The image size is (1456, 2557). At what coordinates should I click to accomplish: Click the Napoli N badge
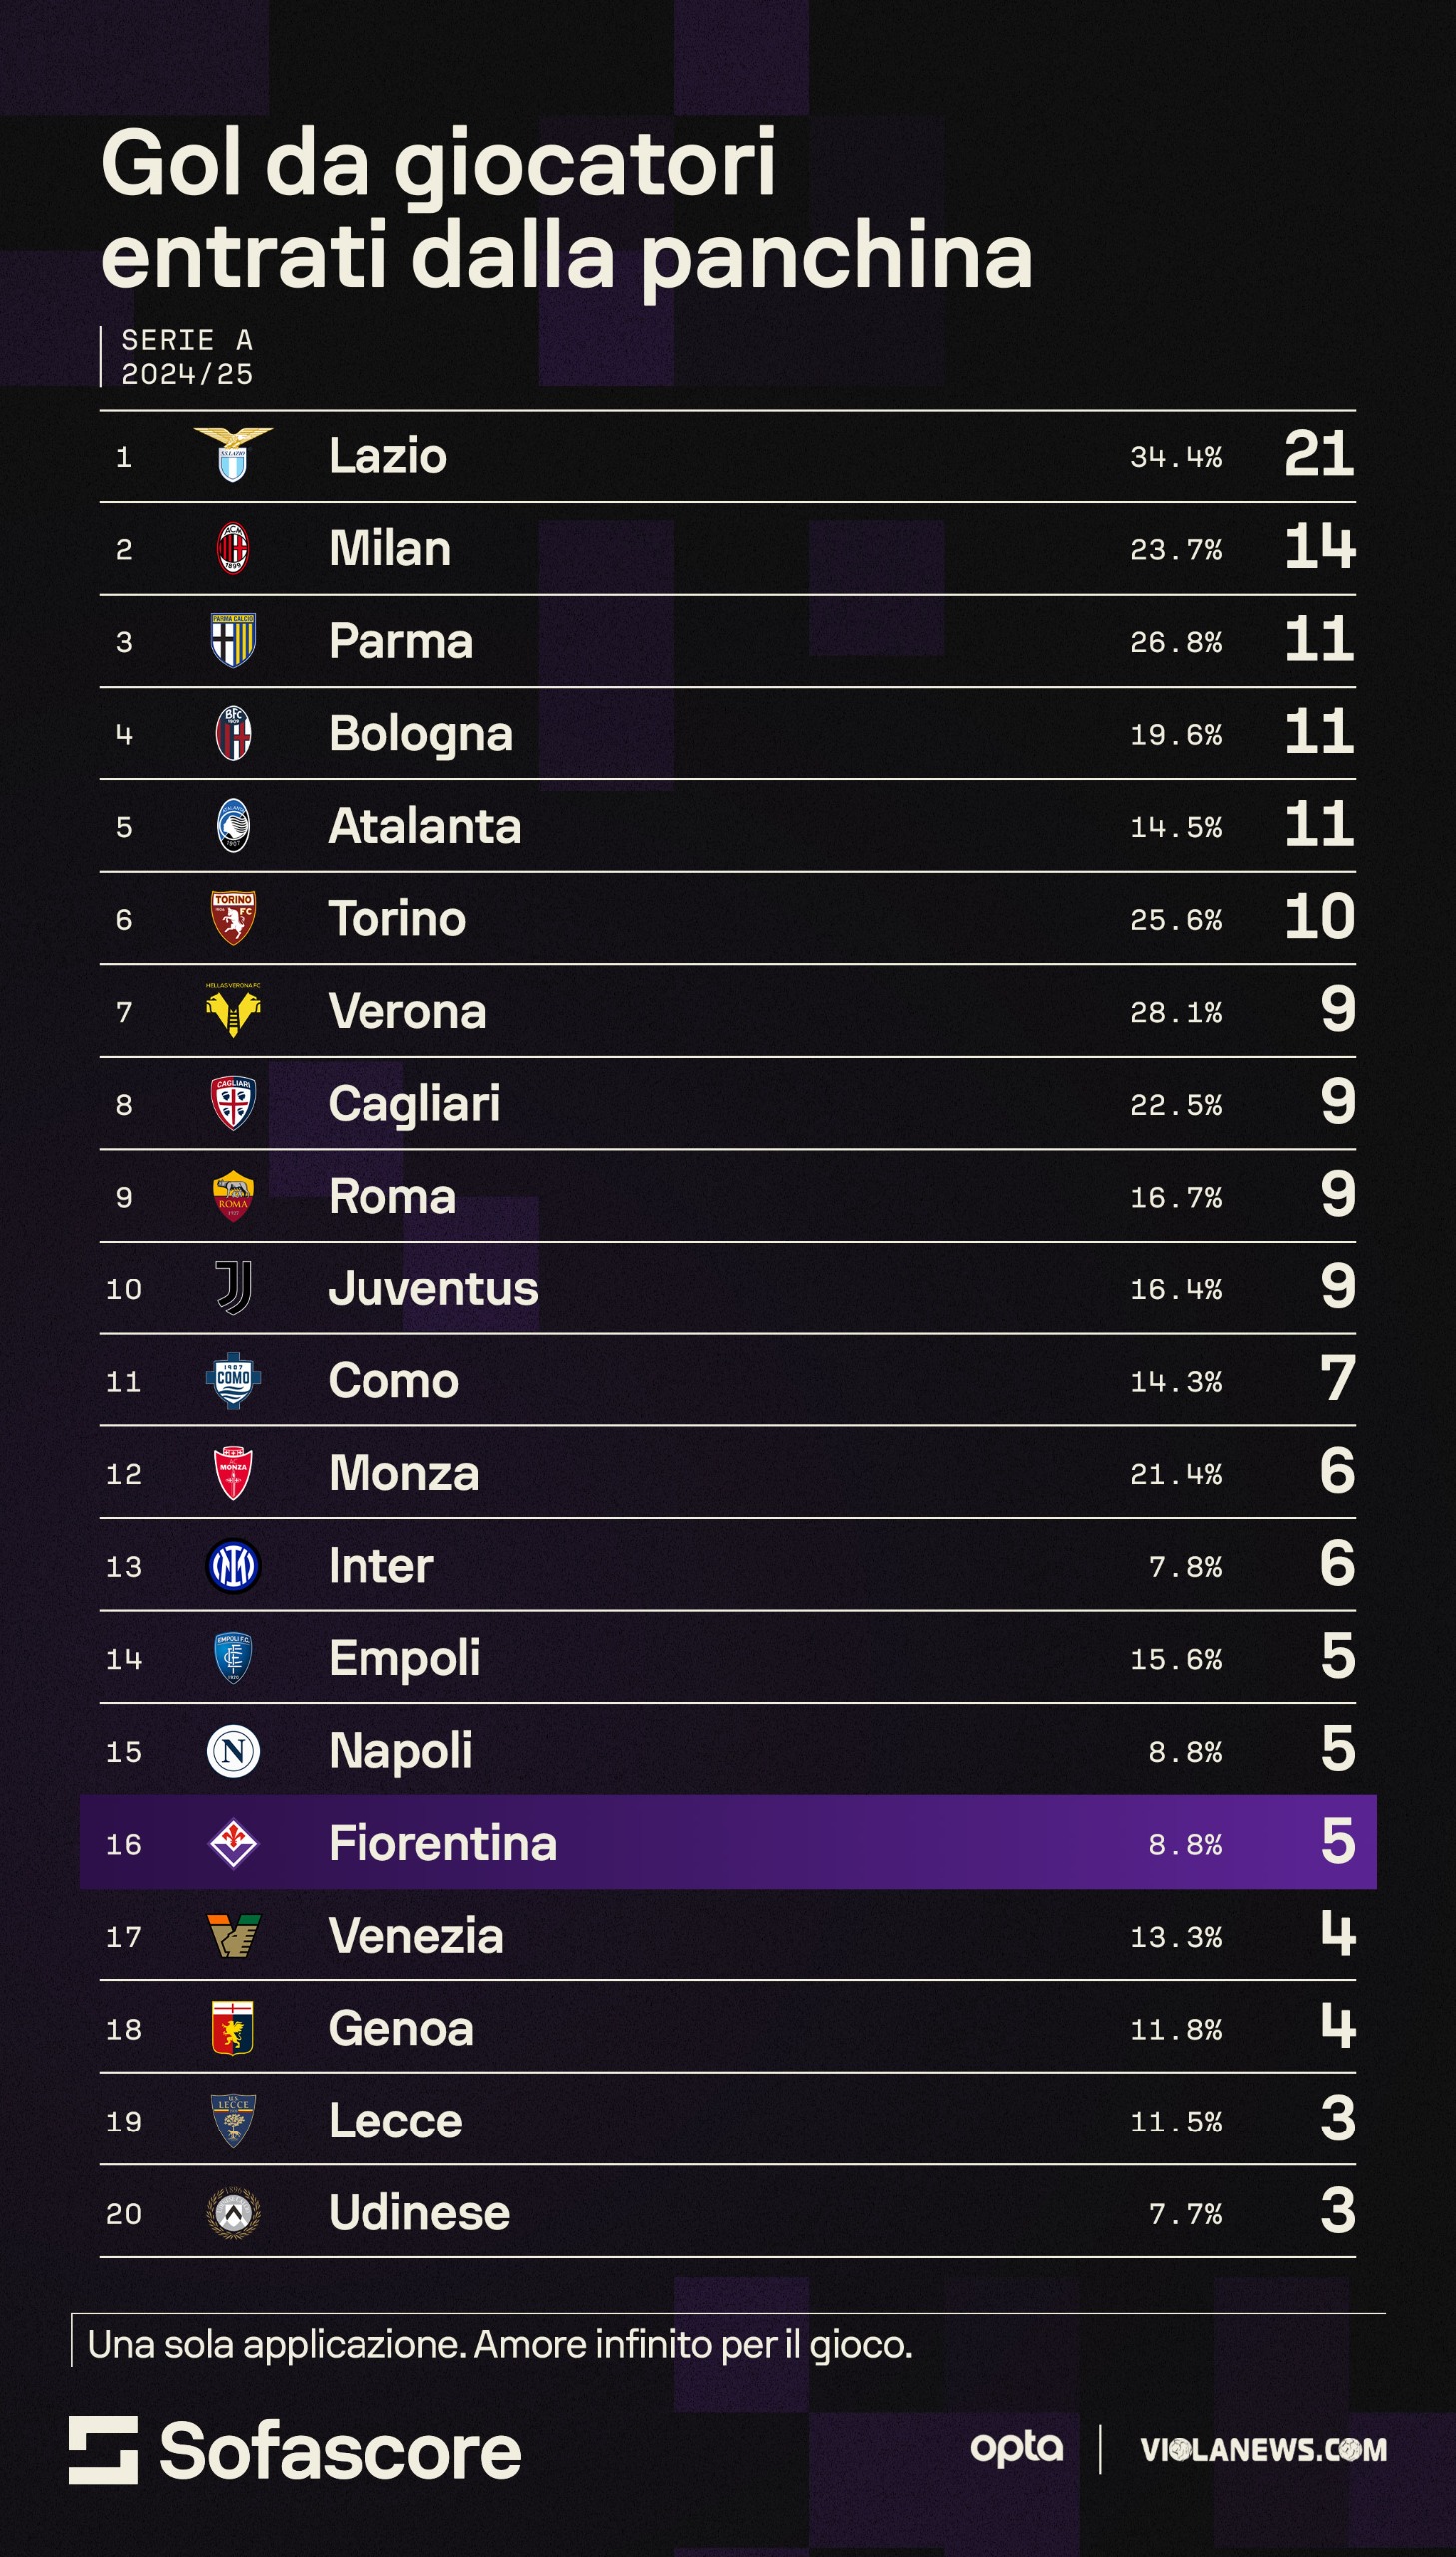pyautogui.click(x=233, y=1751)
